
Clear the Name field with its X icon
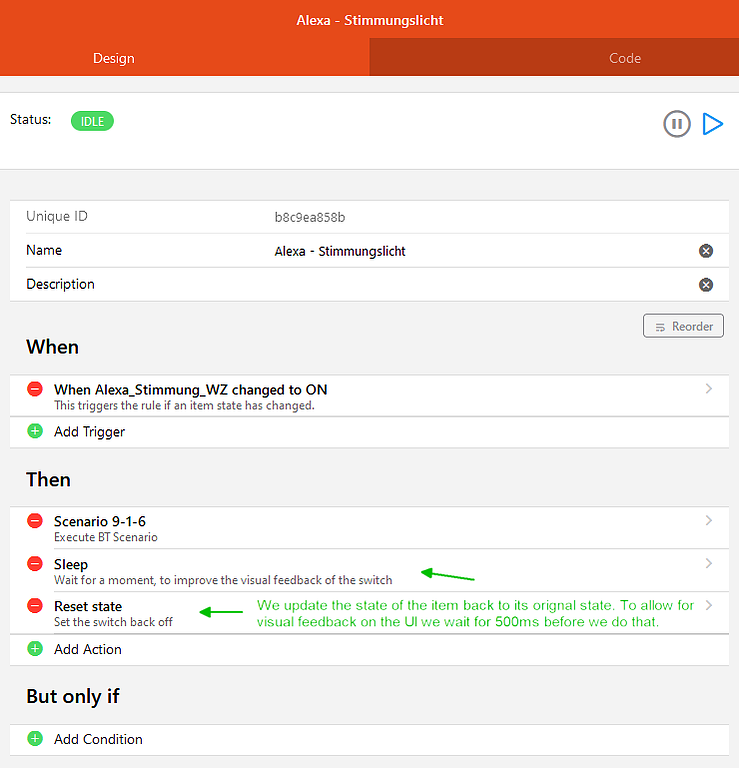(706, 251)
